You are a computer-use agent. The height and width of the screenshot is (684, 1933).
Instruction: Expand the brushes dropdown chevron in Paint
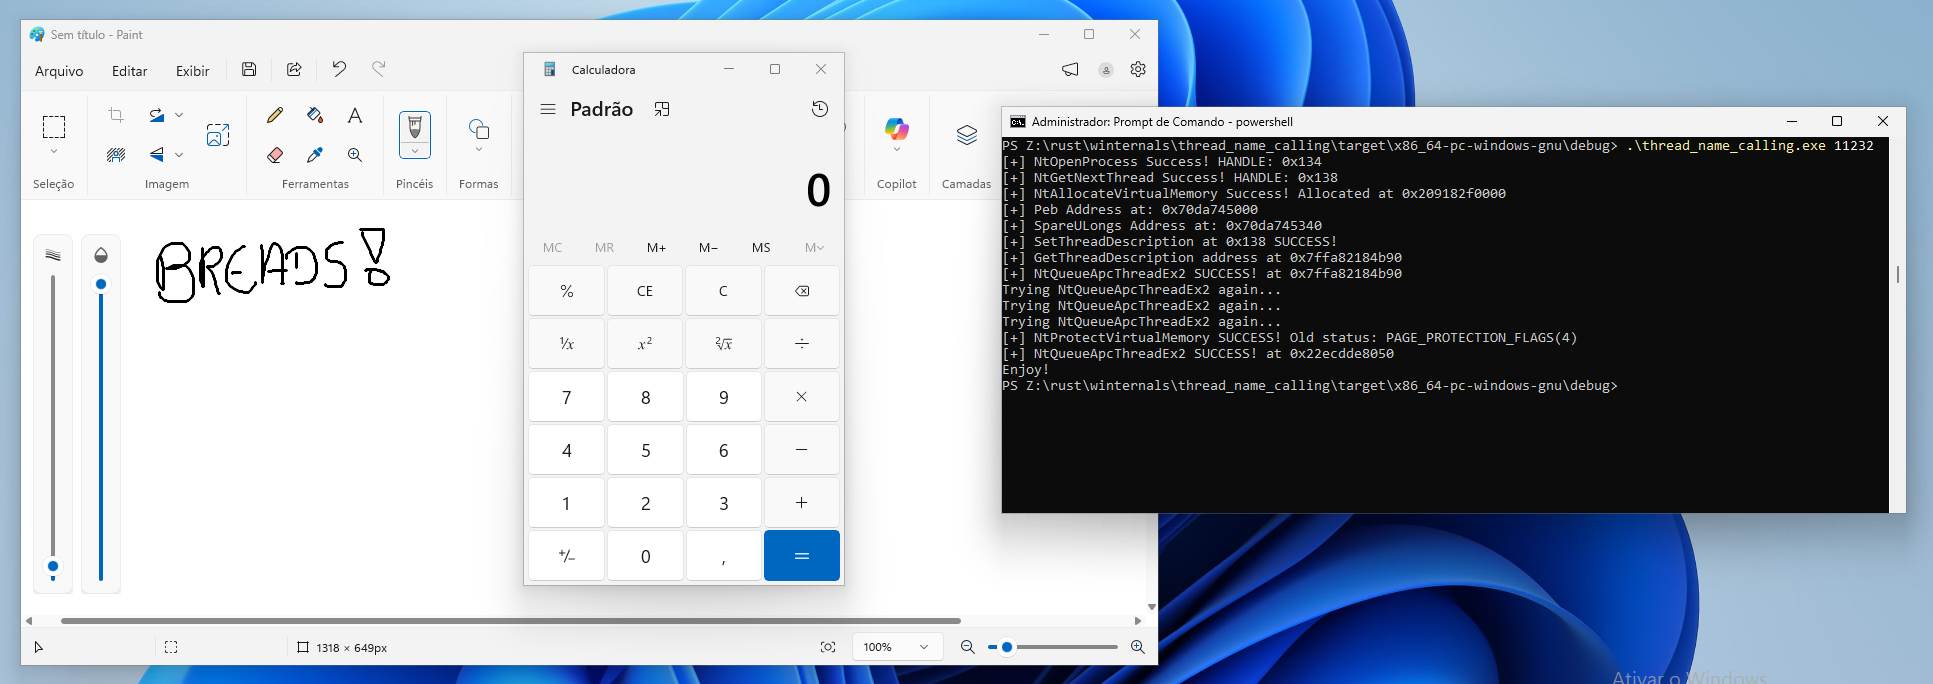pyautogui.click(x=415, y=151)
